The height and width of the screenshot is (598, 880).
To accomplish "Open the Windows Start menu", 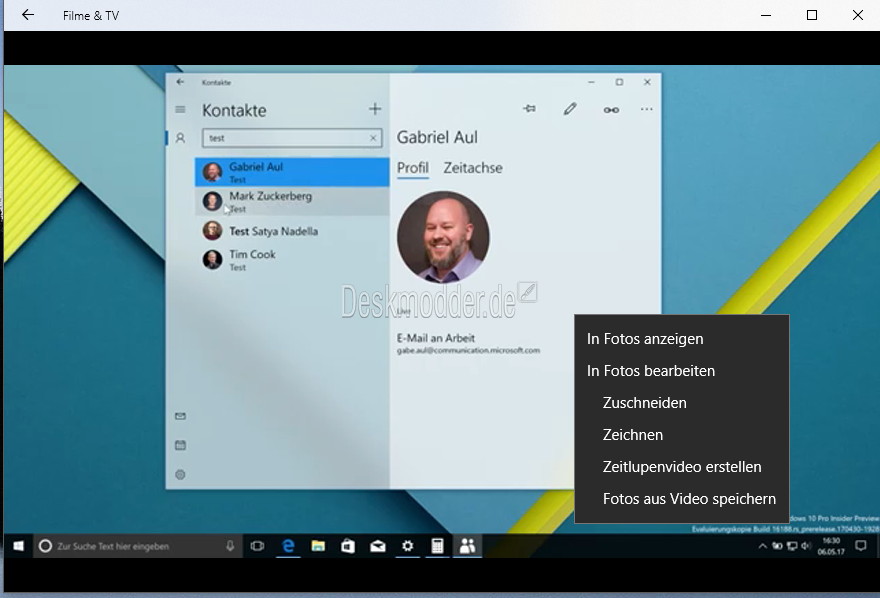I will [19, 546].
